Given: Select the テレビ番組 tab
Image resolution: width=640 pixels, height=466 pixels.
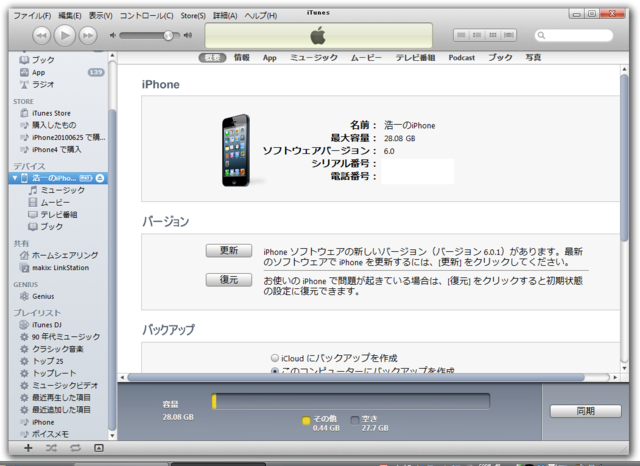Looking at the screenshot, I should [415, 58].
